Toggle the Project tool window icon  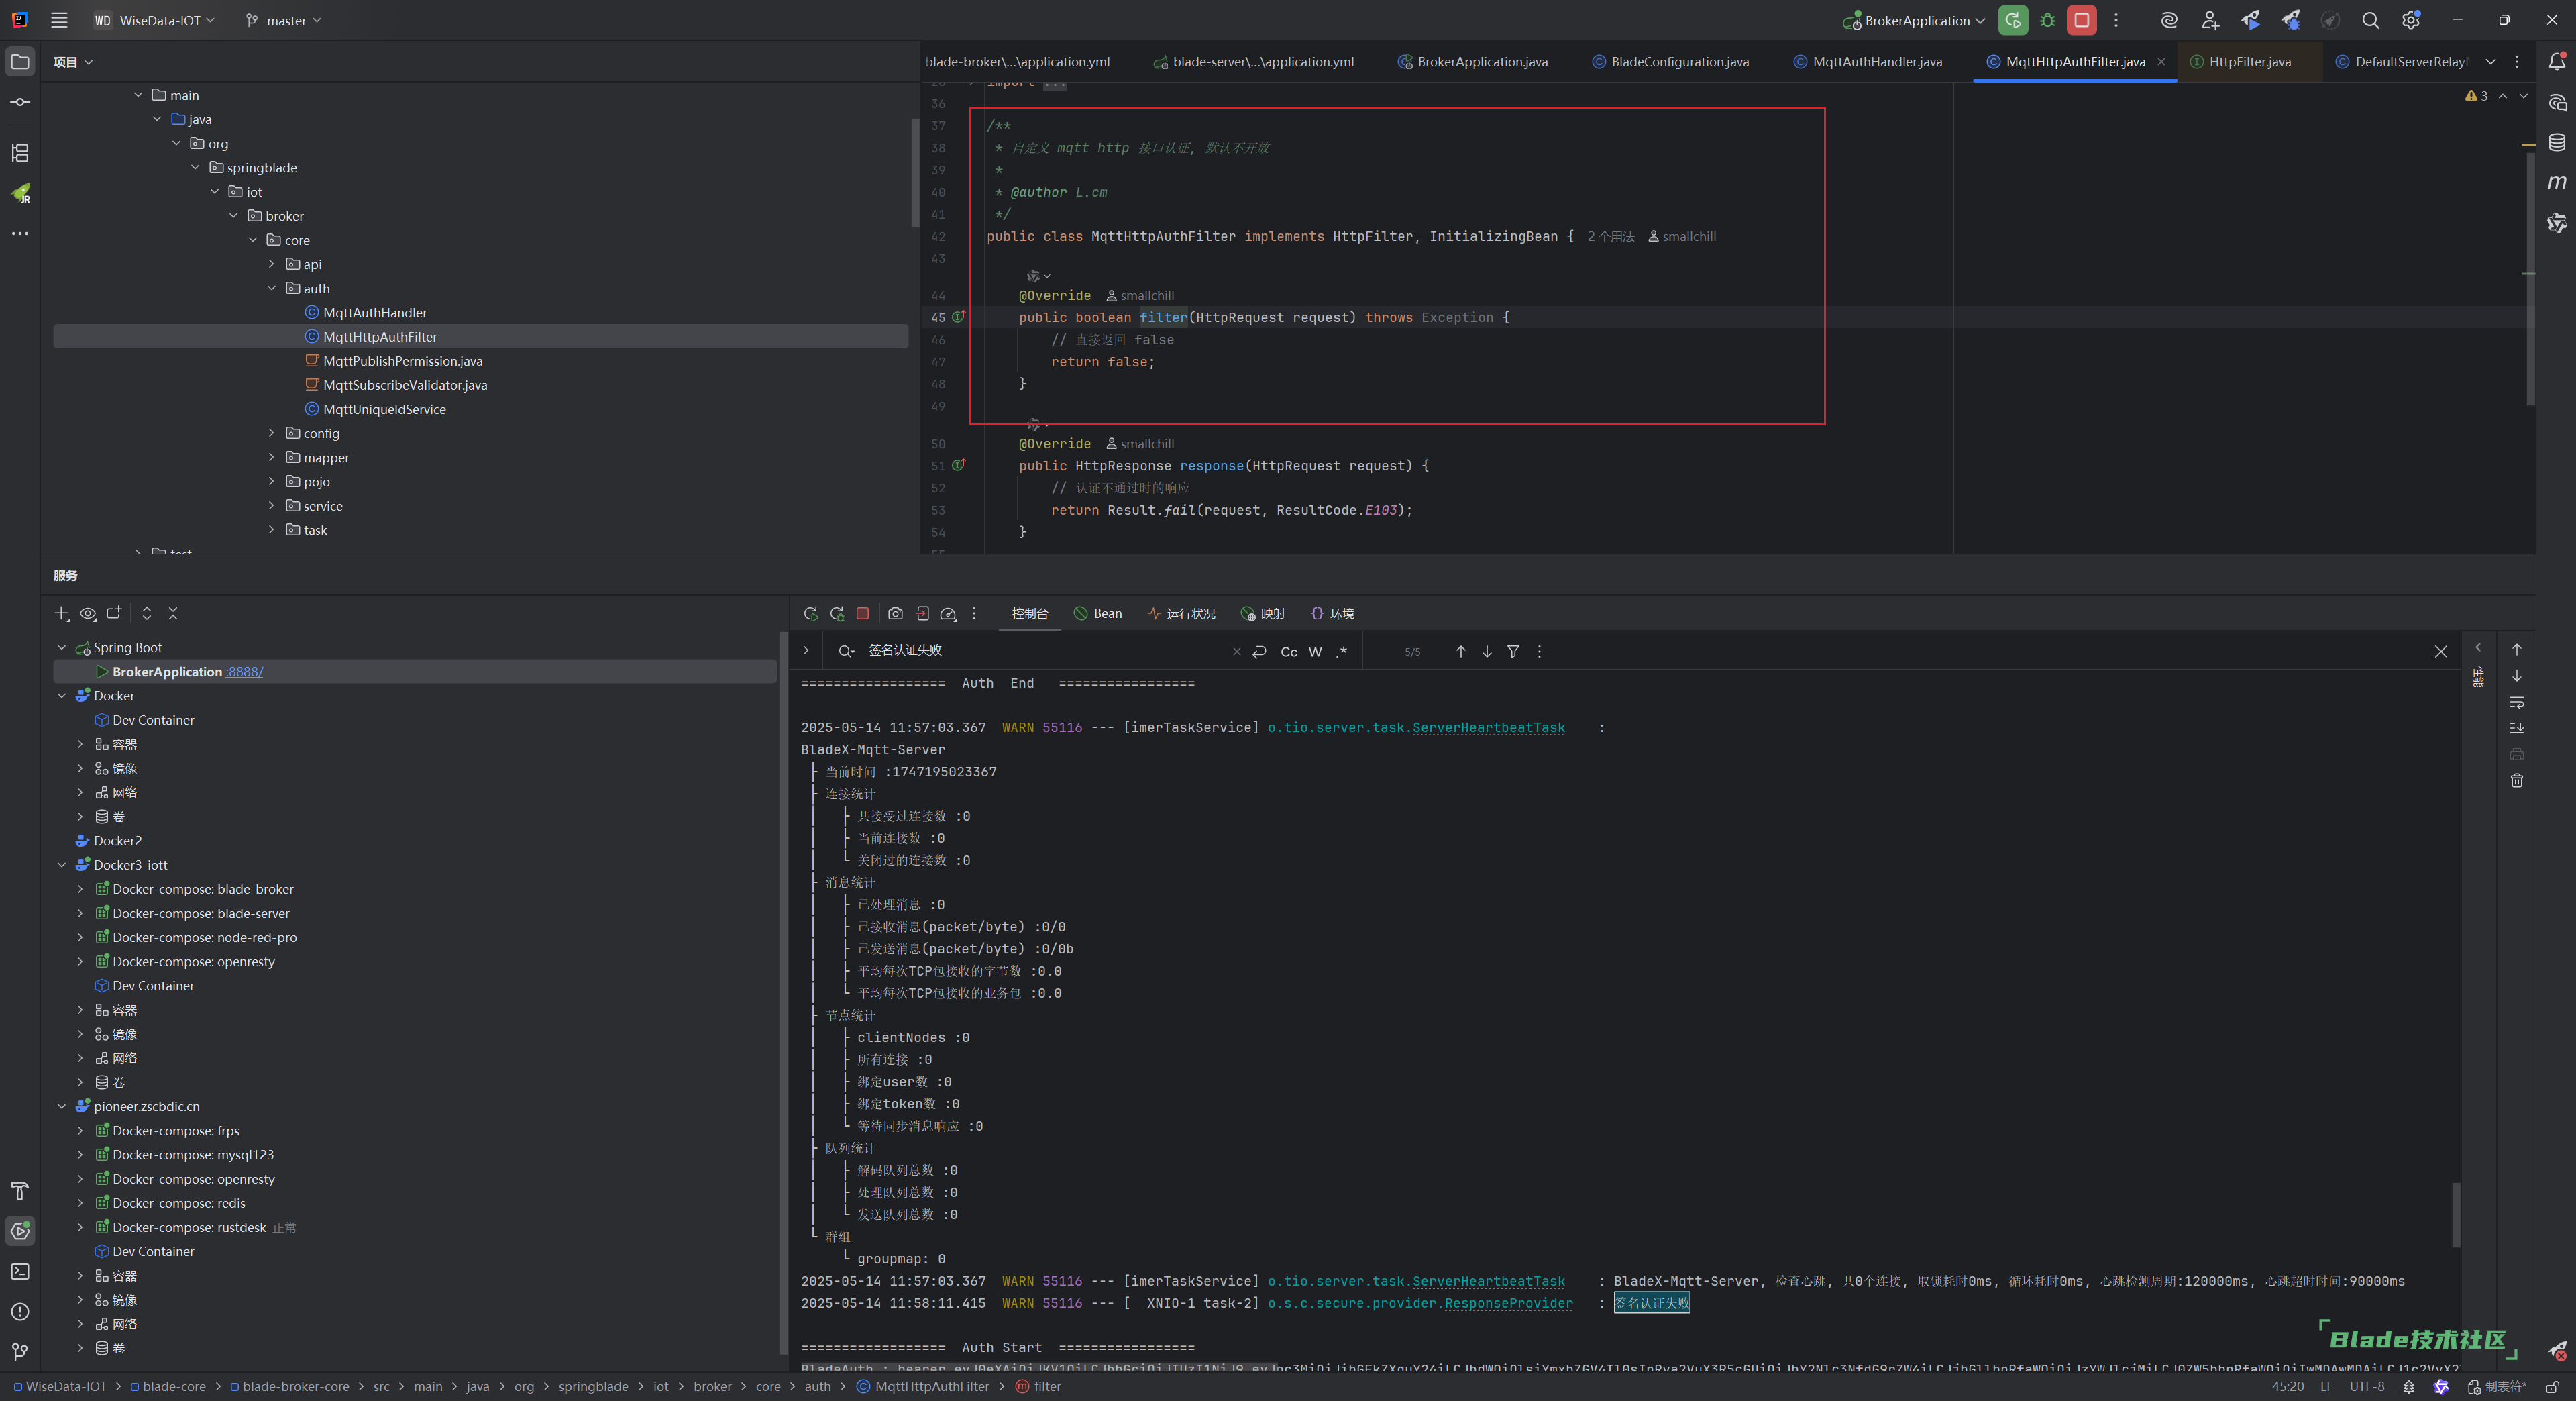point(20,62)
